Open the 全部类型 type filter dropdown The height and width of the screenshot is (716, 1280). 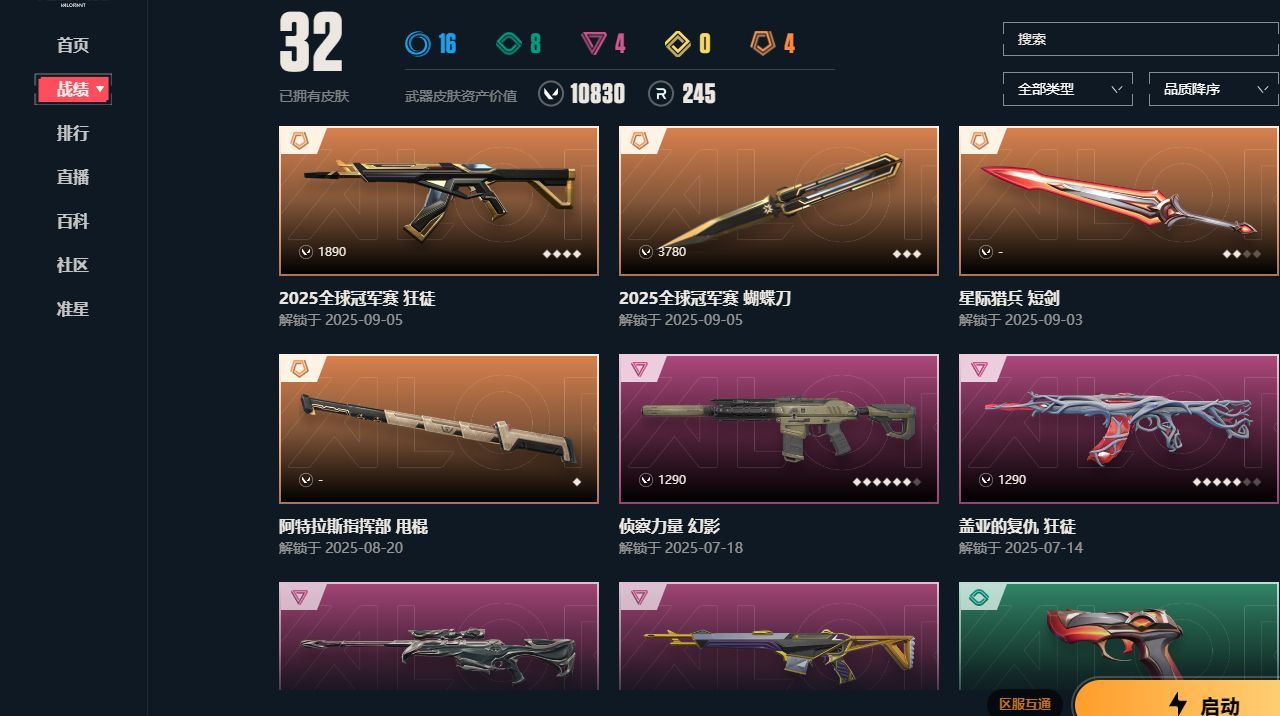pos(1068,89)
